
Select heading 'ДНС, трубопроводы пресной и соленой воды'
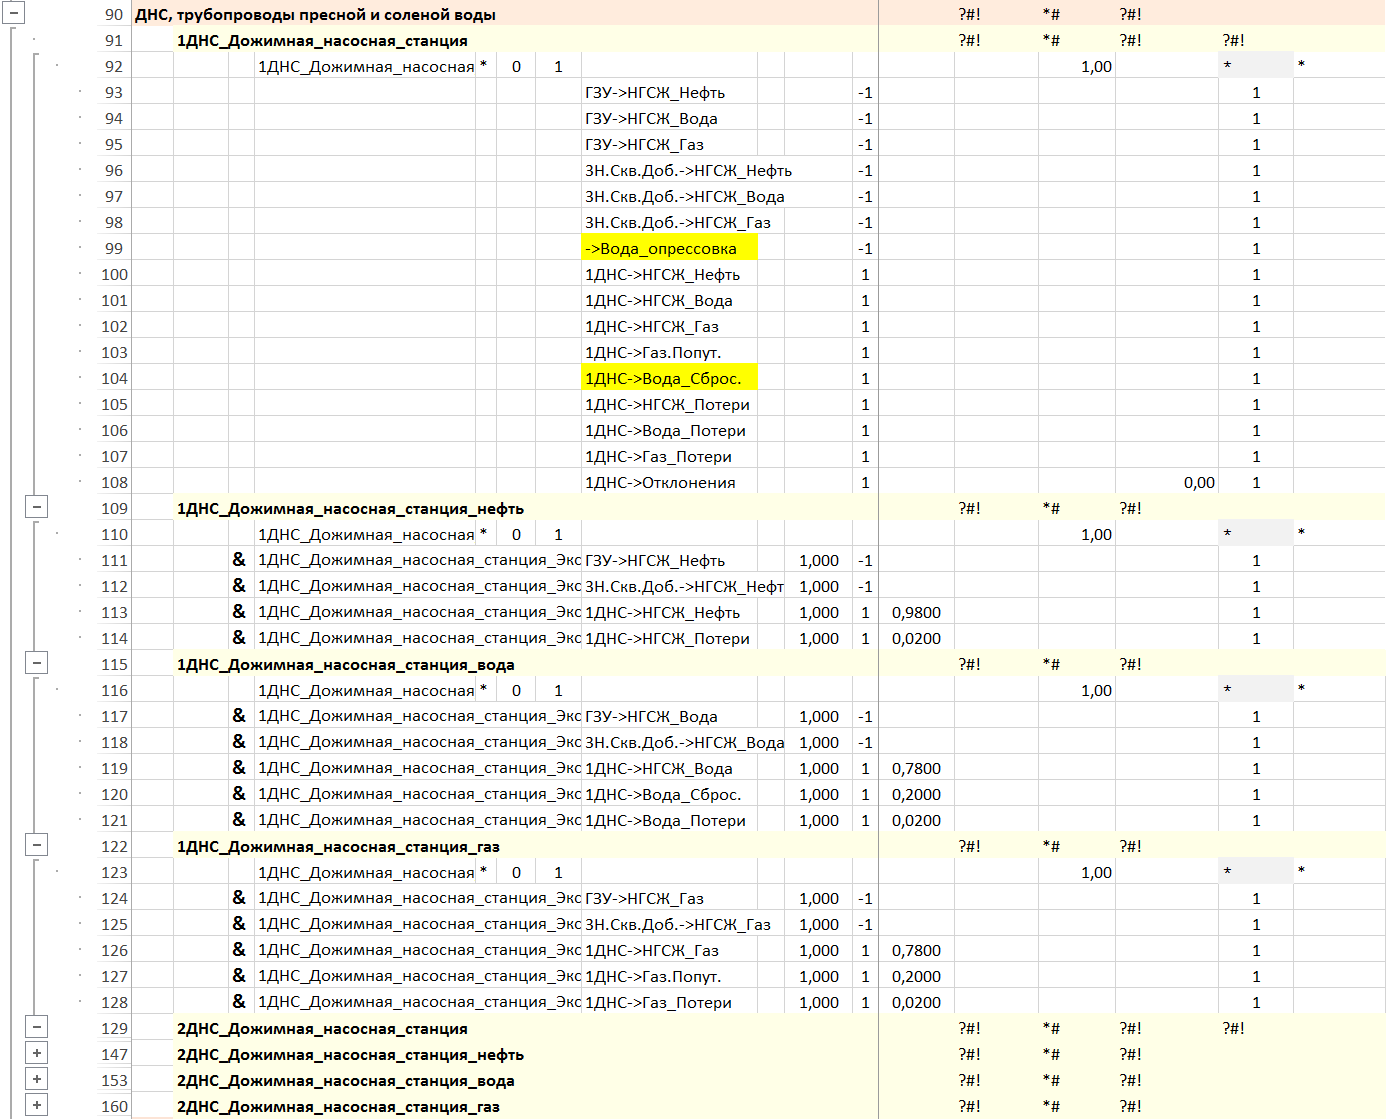pyautogui.click(x=315, y=15)
